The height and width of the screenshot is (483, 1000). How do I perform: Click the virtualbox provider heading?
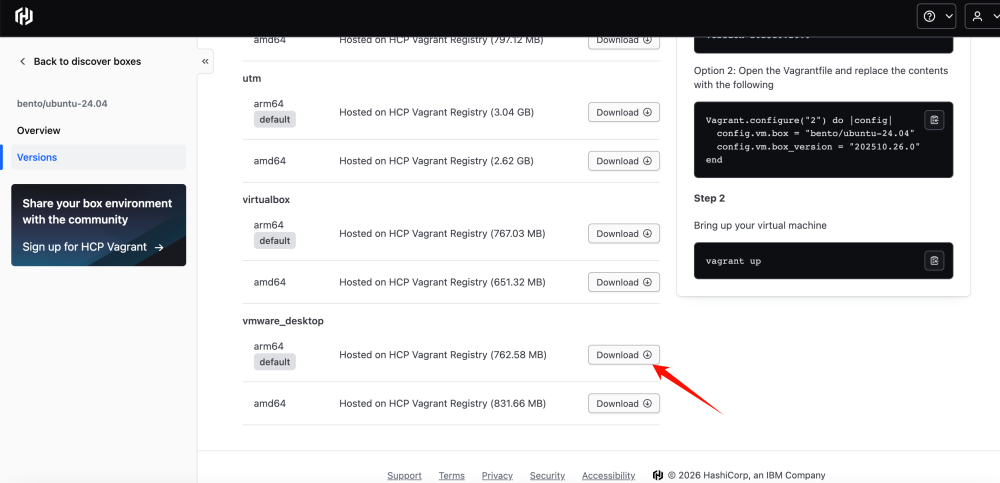266,200
